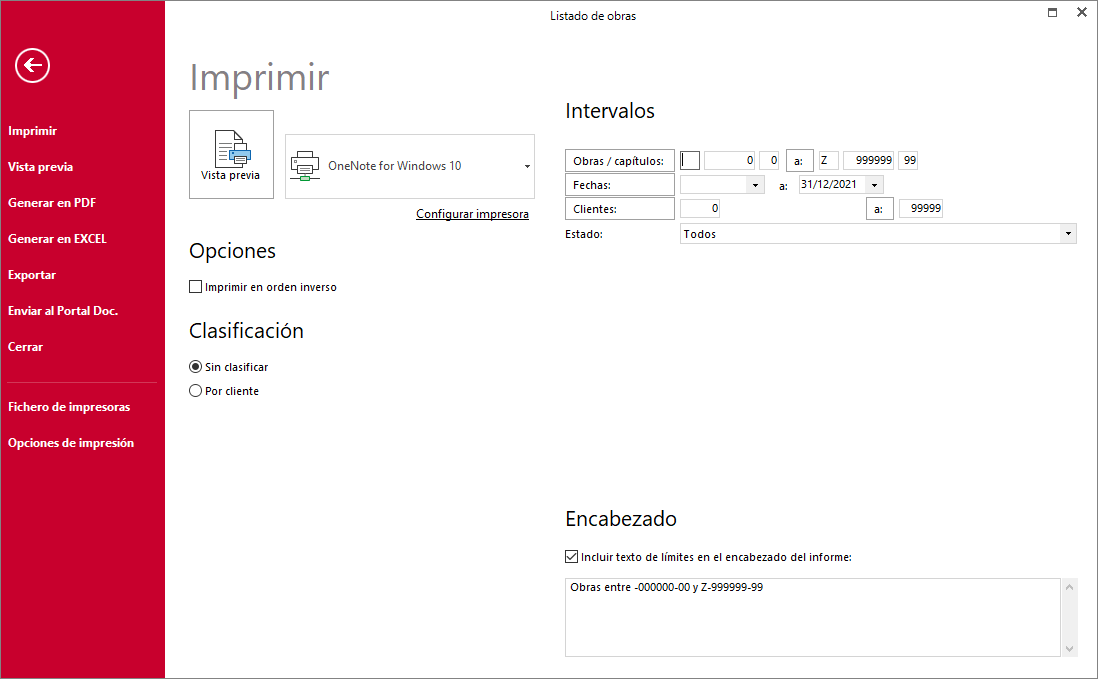The height and width of the screenshot is (679, 1098).
Task: Click the Vista previa document icon button
Action: pos(231,155)
